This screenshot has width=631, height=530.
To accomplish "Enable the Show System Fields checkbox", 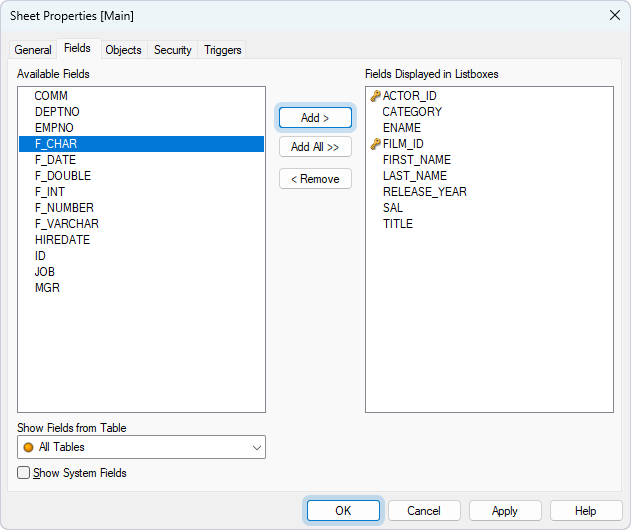I will point(24,473).
